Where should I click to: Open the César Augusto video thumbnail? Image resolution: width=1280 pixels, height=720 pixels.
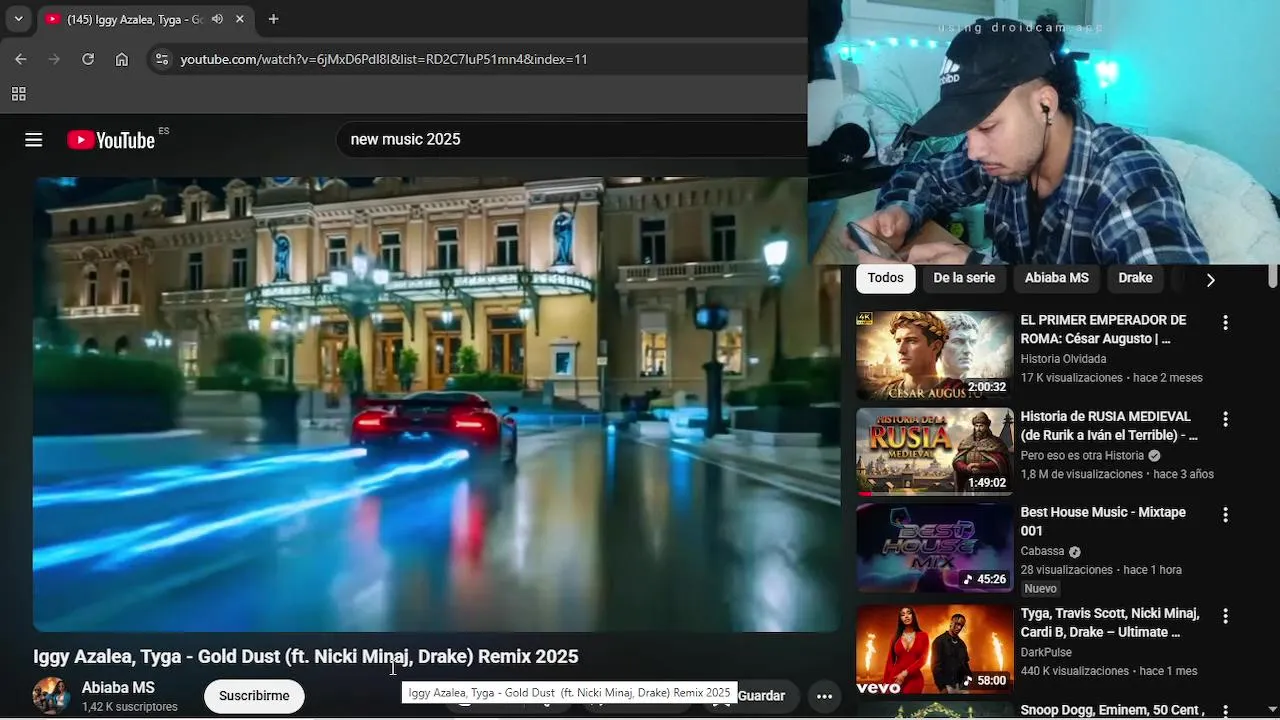[934, 355]
